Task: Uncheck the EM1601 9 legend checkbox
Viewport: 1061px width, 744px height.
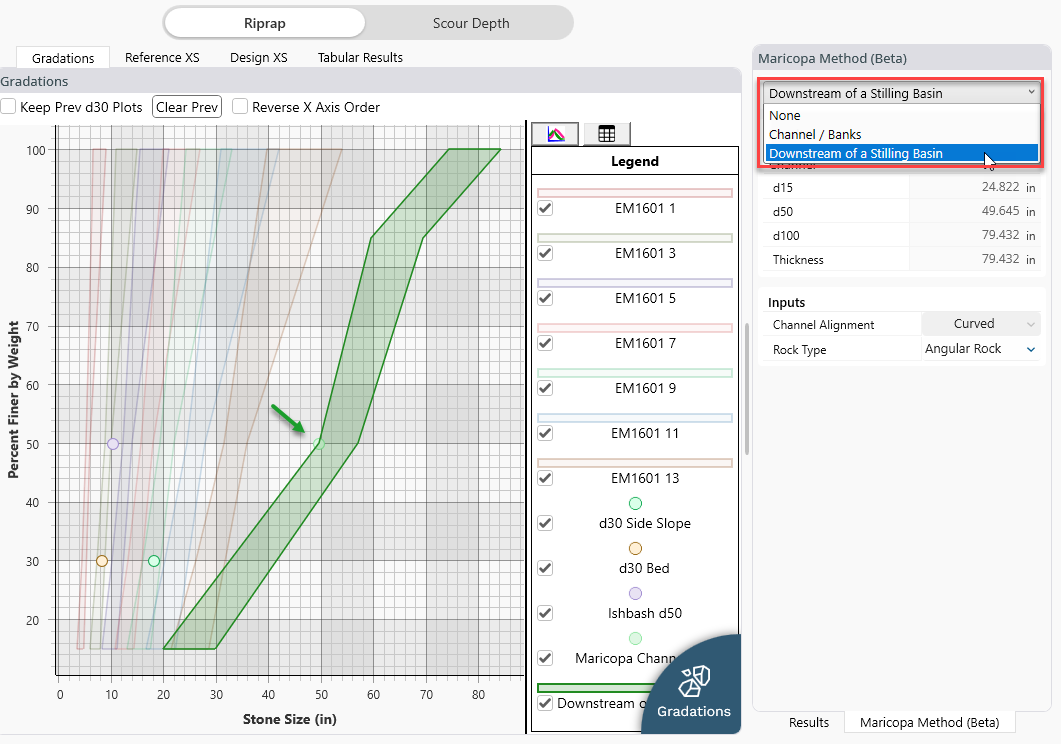Action: (545, 388)
